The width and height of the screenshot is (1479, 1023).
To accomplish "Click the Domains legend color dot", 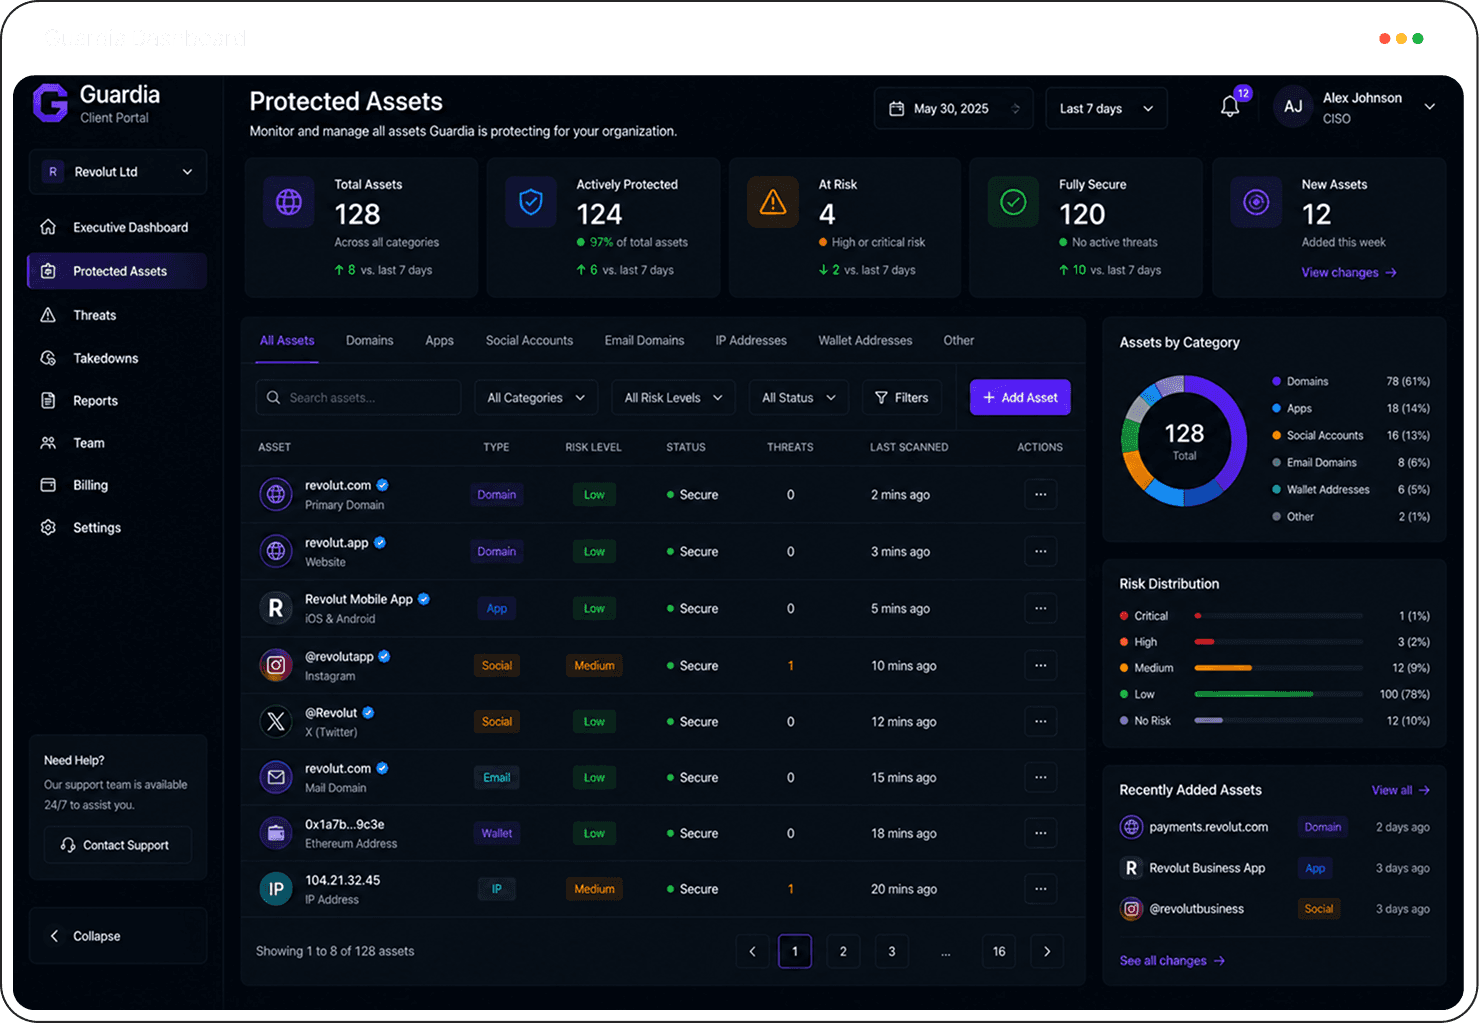I will pyautogui.click(x=1276, y=381).
